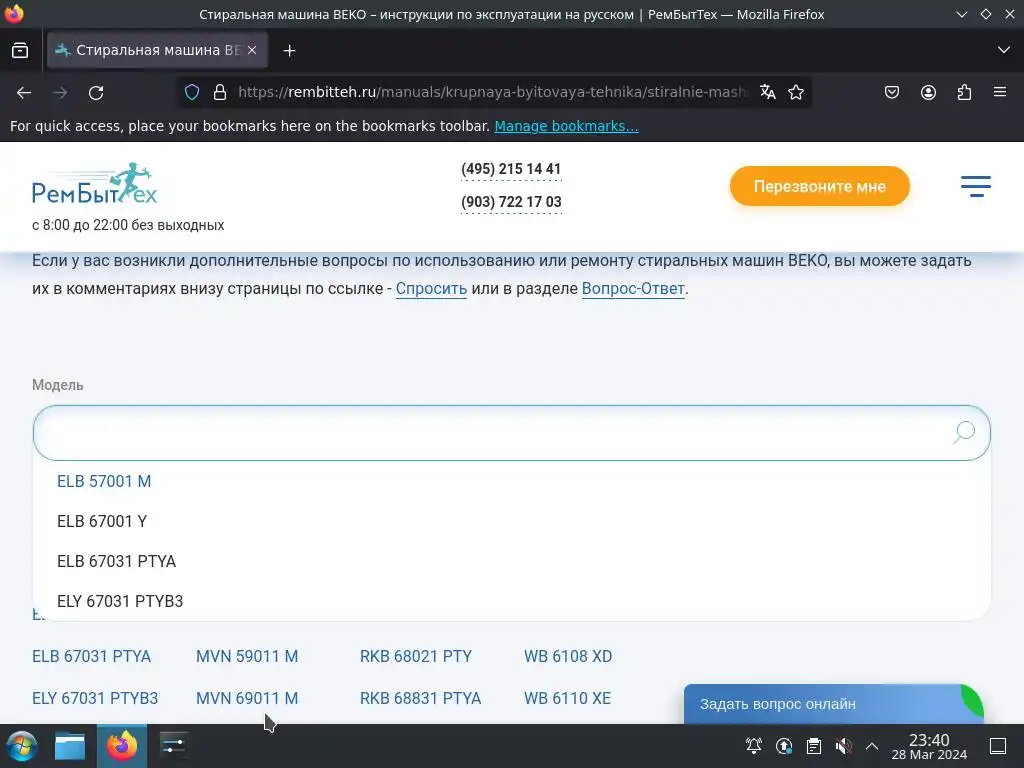Open the Manage bookmarks link
The height and width of the screenshot is (768, 1024).
click(566, 126)
